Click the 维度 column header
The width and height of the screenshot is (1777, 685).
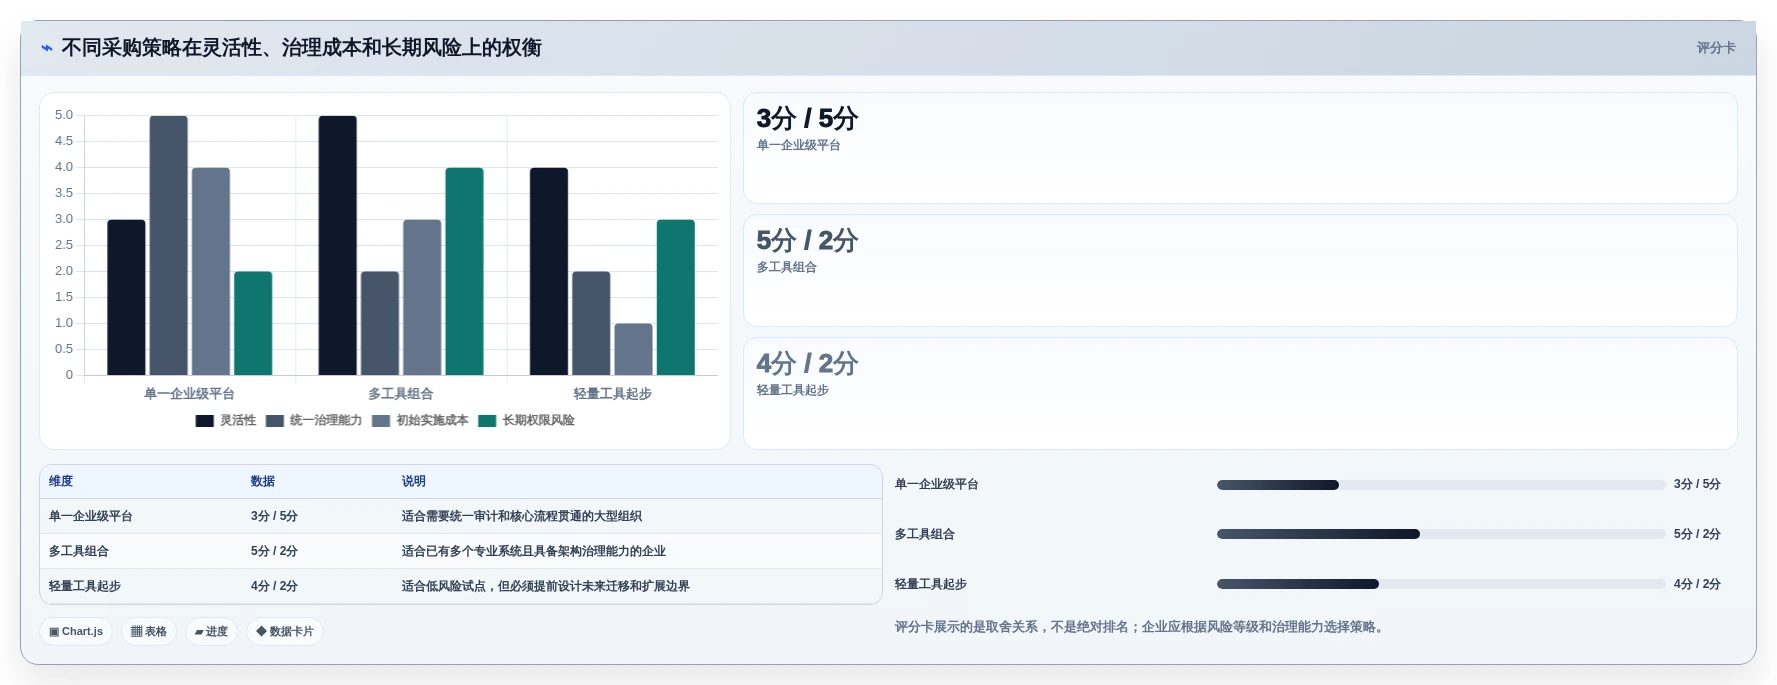point(61,481)
